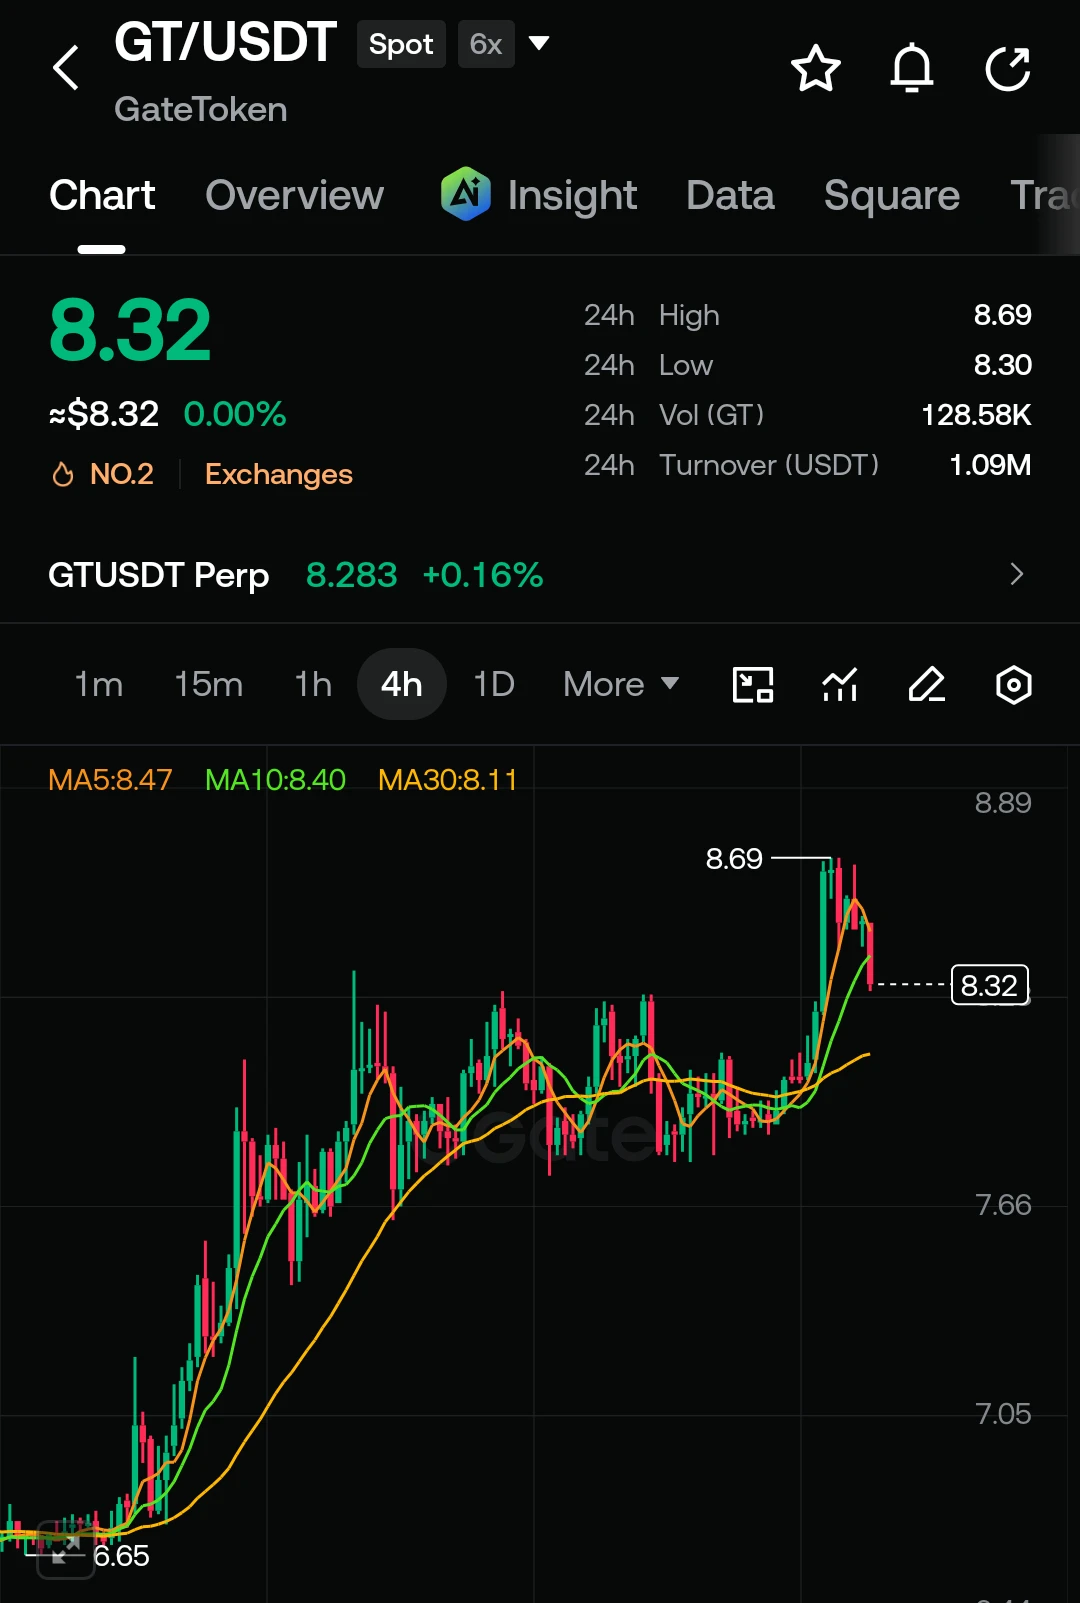The height and width of the screenshot is (1603, 1080).
Task: Switch to the Overview tab
Action: click(x=294, y=195)
